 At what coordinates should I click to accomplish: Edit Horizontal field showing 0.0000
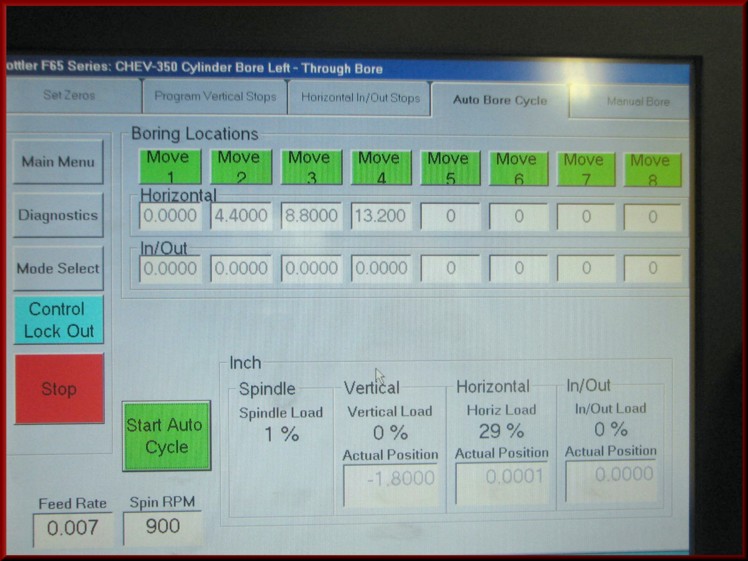point(170,216)
